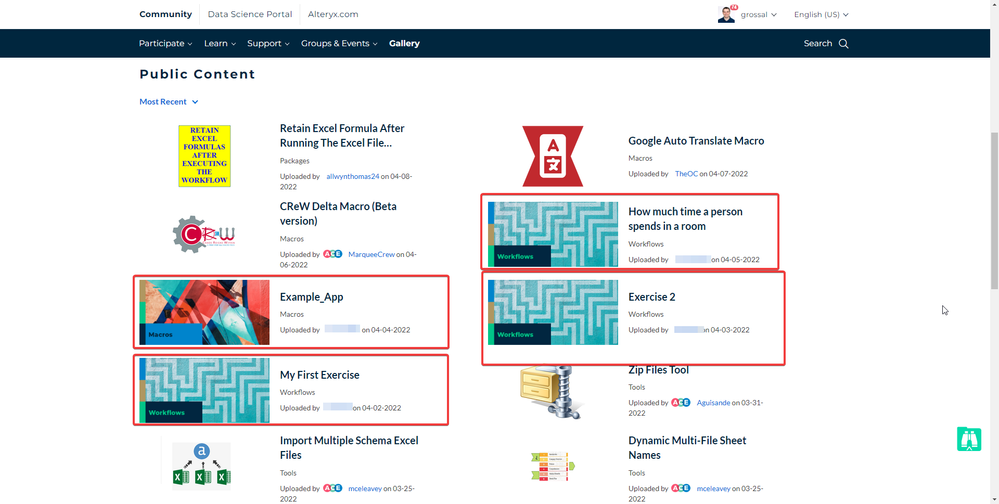Open the Example_App macro thumbnail
999x504 pixels.
click(x=205, y=312)
